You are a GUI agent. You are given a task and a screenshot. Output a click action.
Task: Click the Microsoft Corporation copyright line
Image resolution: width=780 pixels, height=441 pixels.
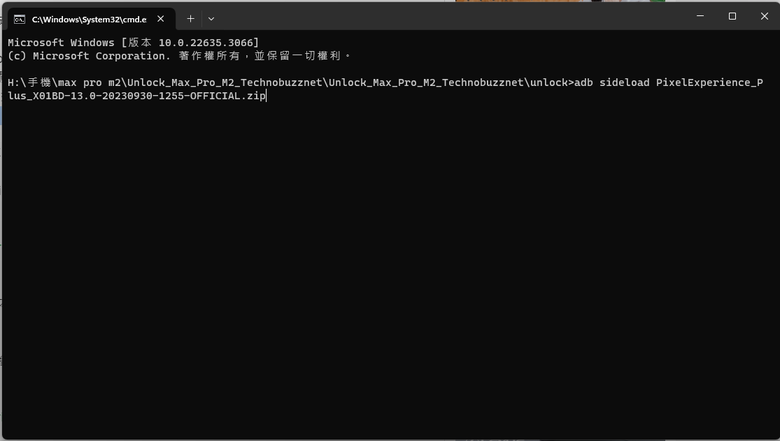click(179, 56)
